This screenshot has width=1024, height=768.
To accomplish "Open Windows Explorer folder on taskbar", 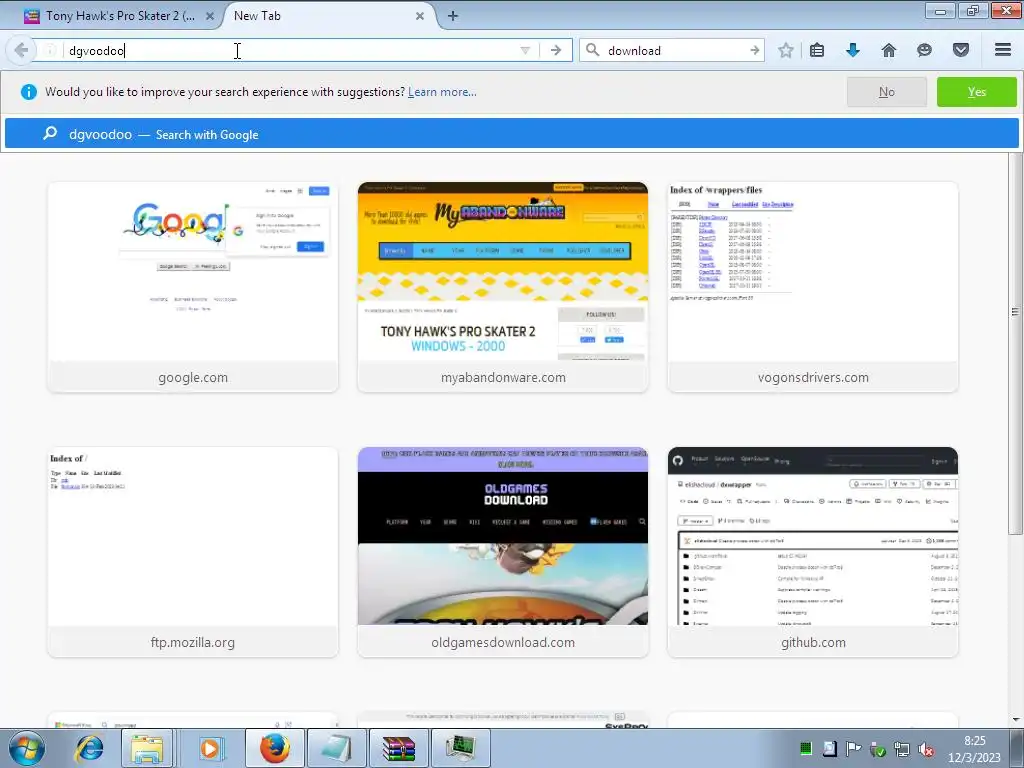I will [x=147, y=748].
